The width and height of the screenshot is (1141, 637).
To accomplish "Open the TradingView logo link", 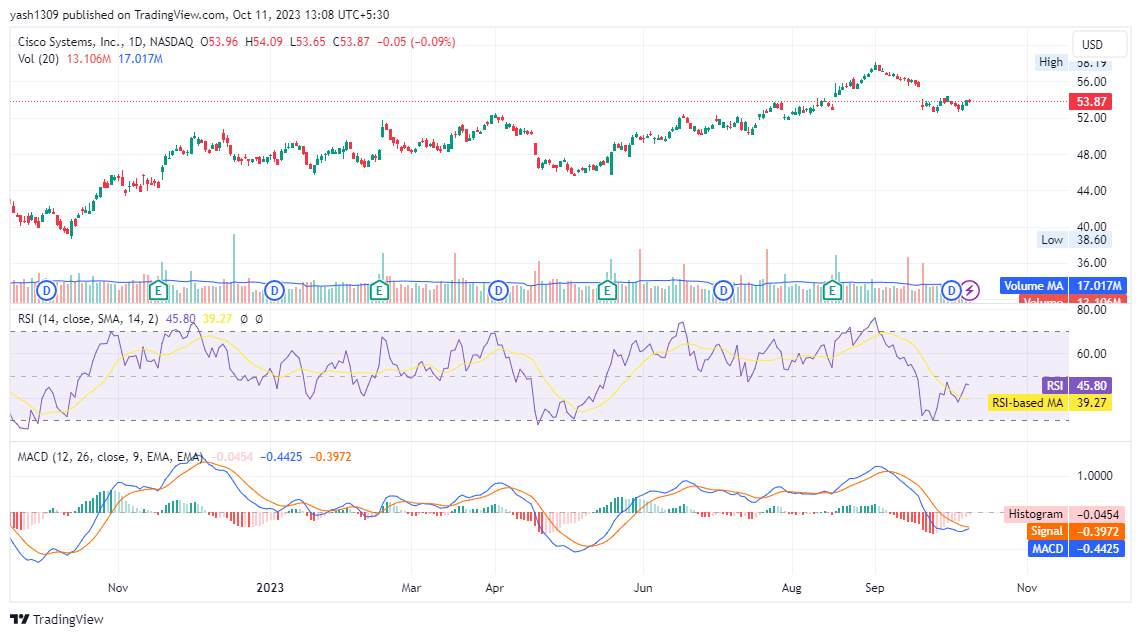I will (57, 620).
